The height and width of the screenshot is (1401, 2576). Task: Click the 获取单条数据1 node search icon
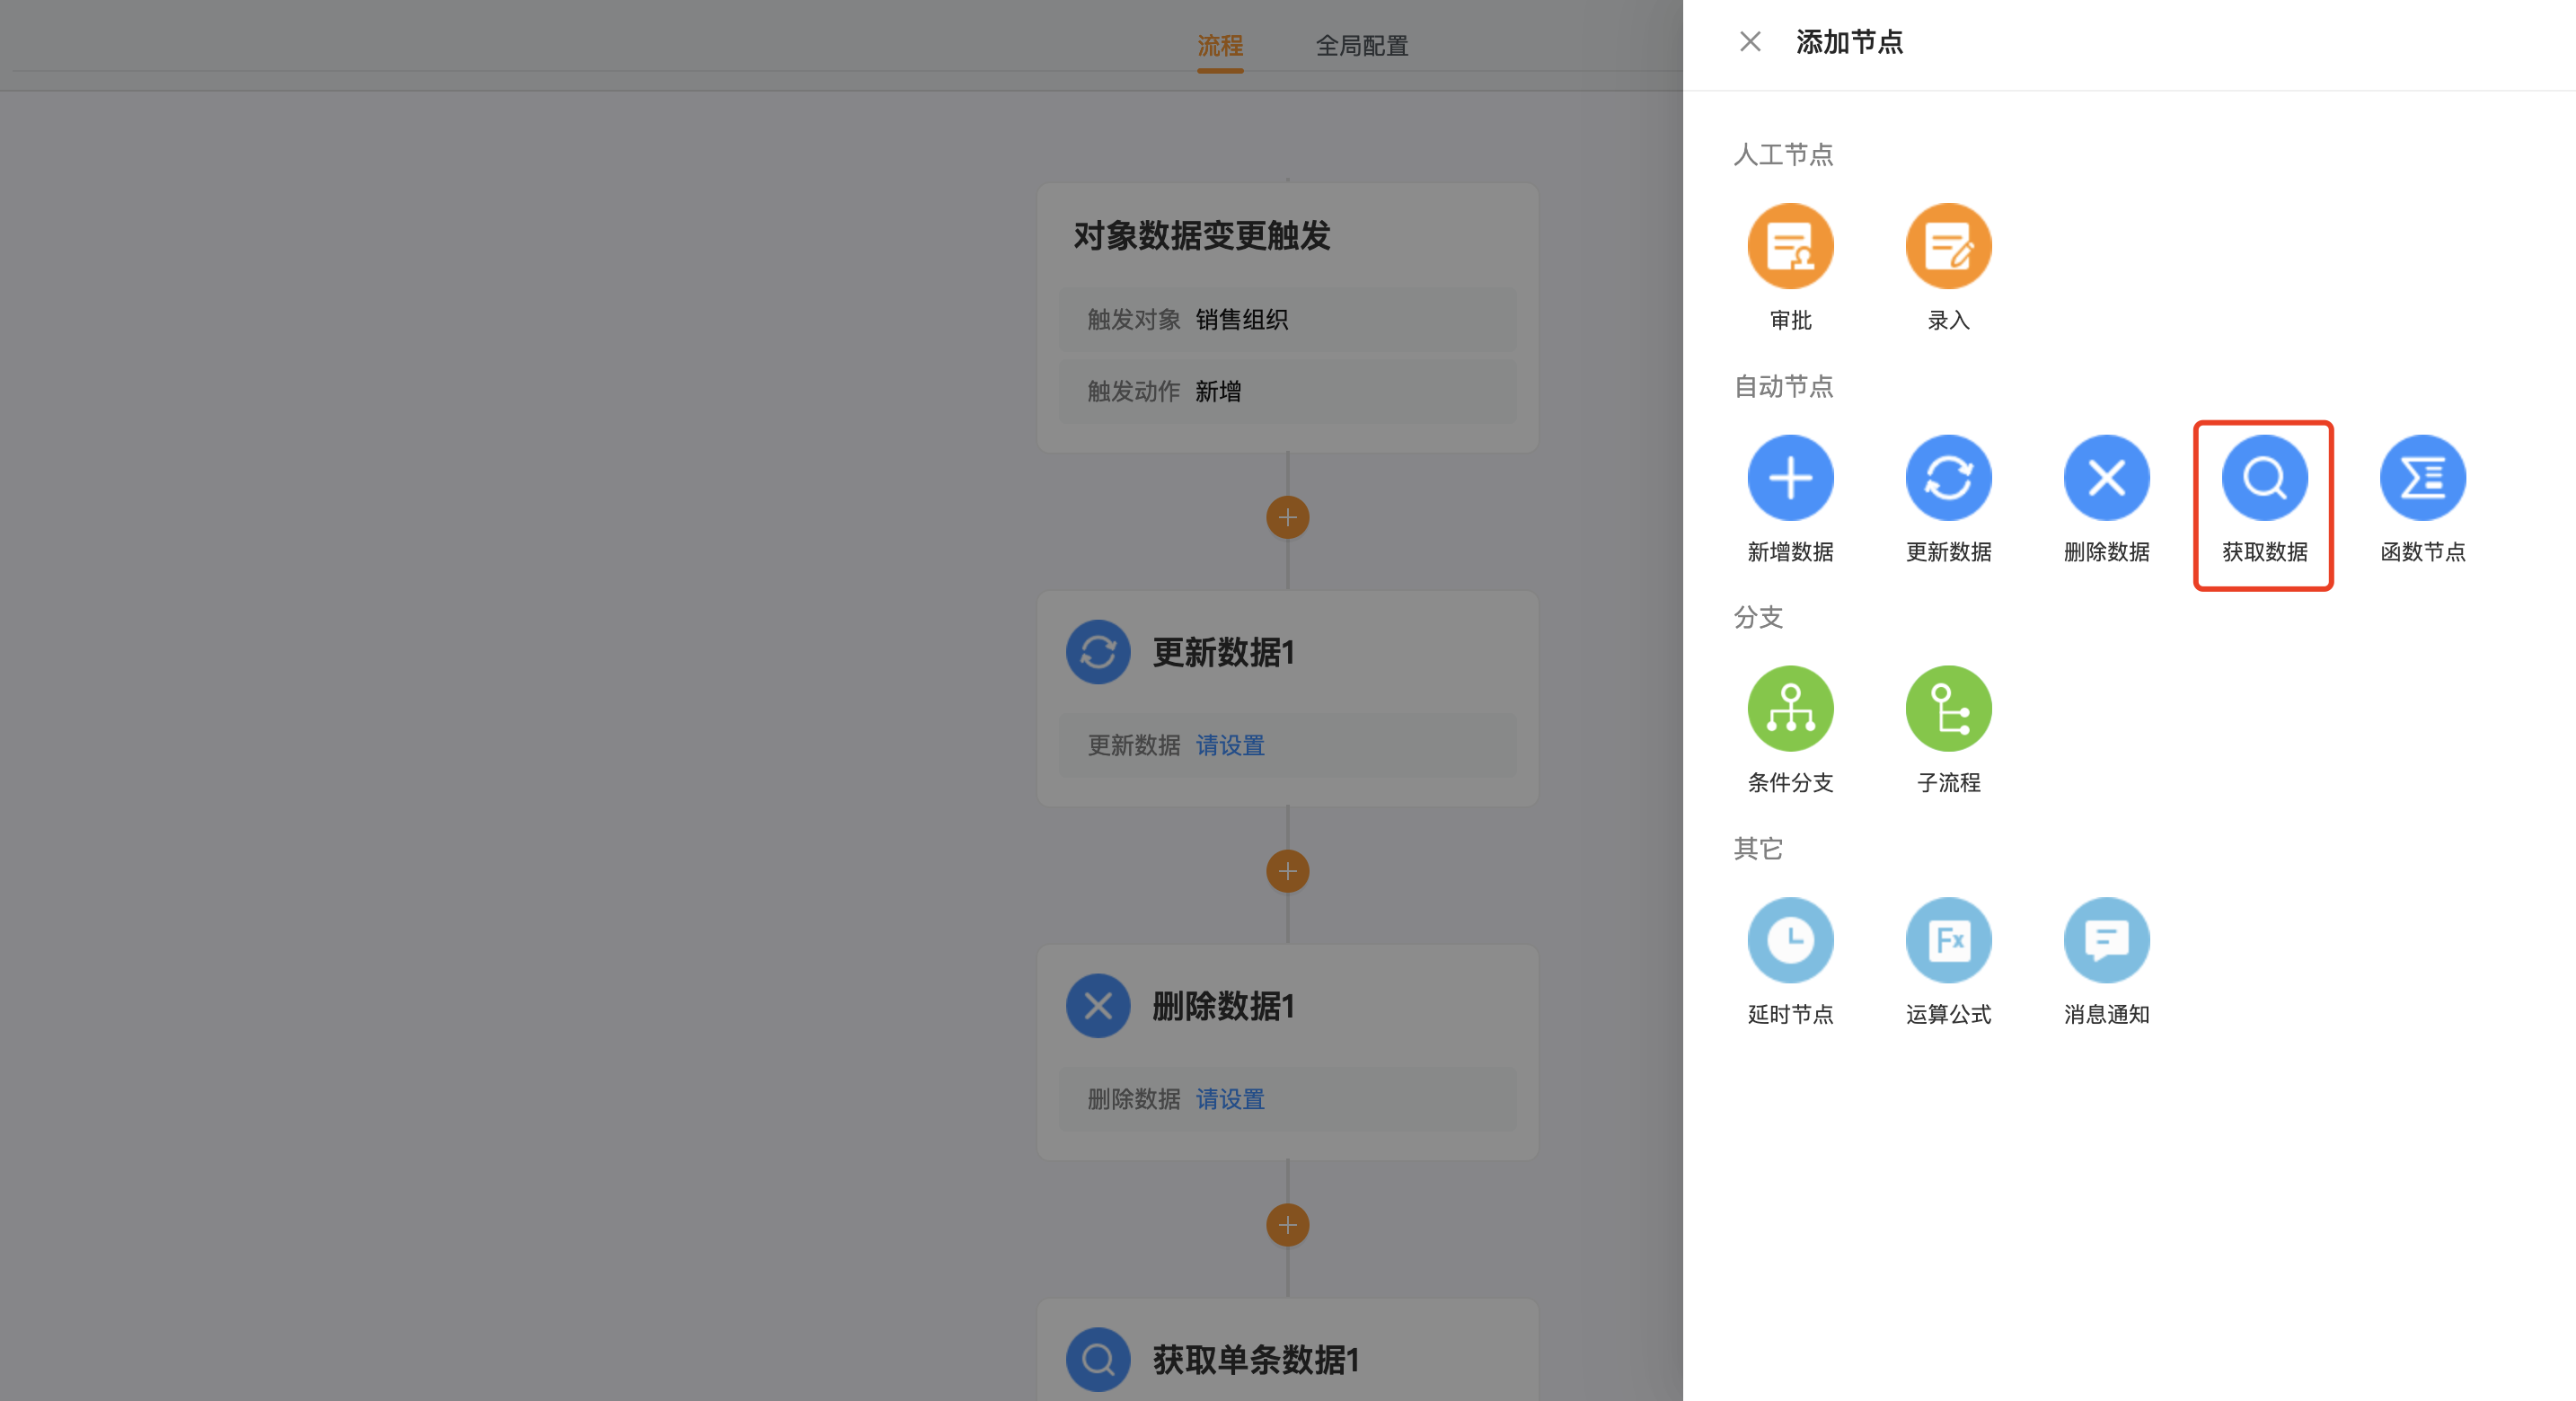click(1098, 1360)
